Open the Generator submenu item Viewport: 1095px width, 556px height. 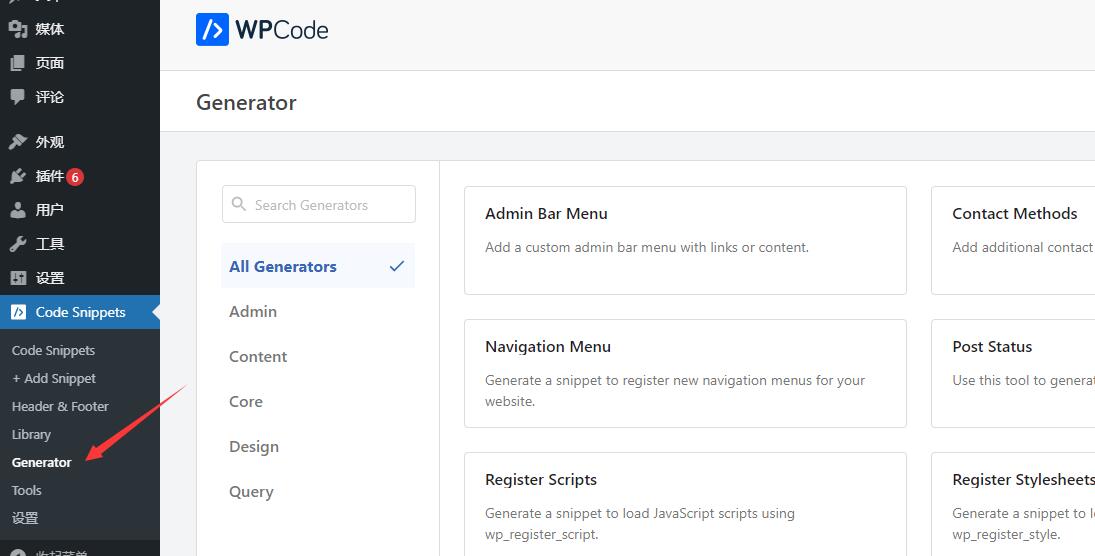(41, 462)
